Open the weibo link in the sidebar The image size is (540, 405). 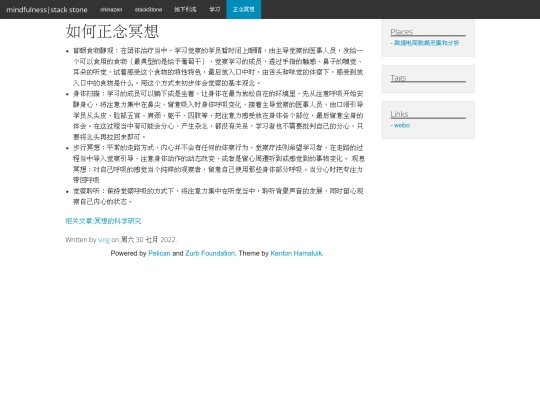(x=400, y=125)
